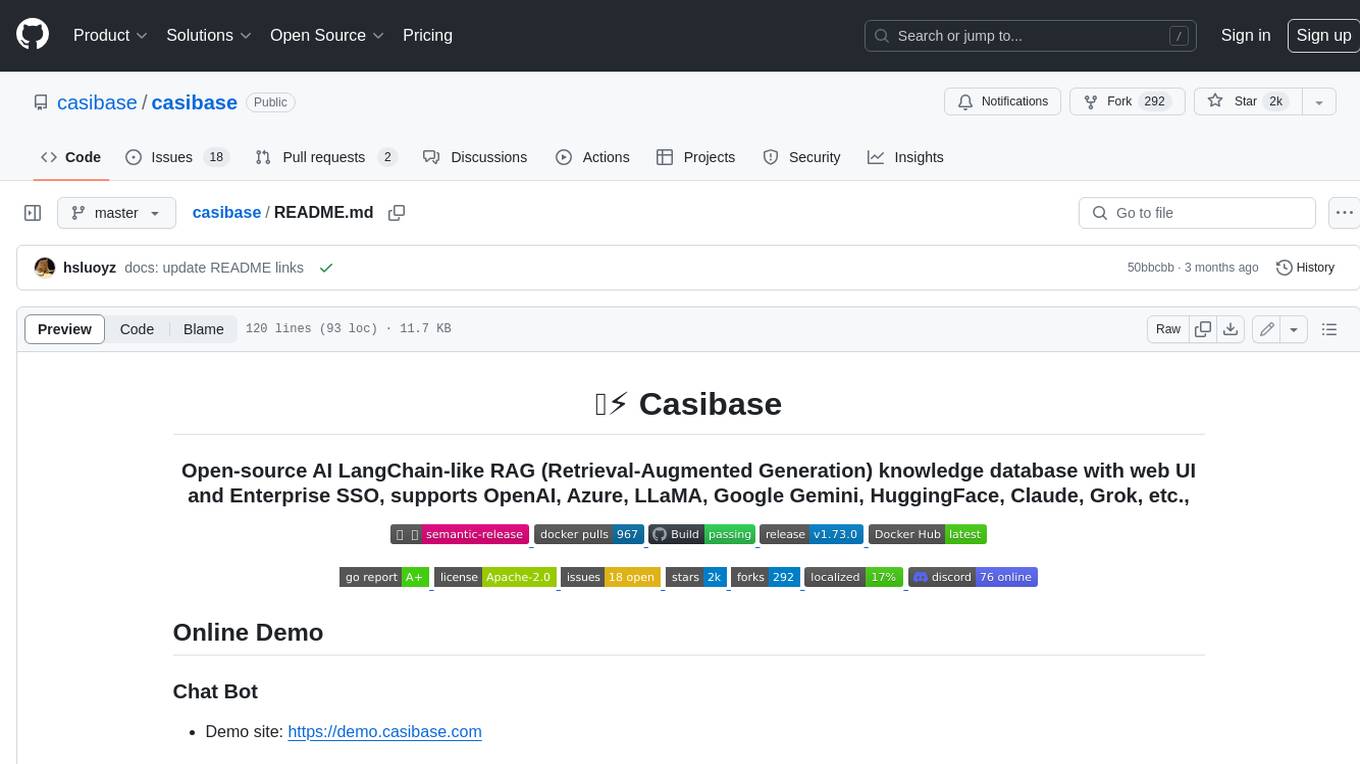Viewport: 1360px width, 764px height.
Task: Star the casibase repository
Action: click(1246, 101)
